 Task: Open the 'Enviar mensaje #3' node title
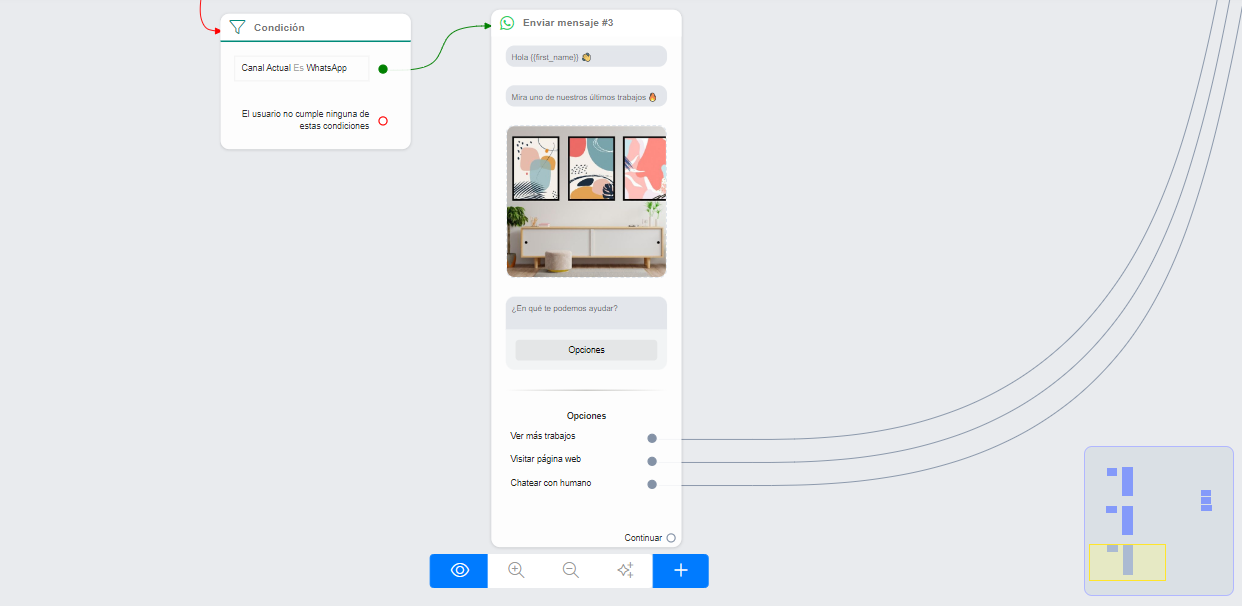[568, 22]
